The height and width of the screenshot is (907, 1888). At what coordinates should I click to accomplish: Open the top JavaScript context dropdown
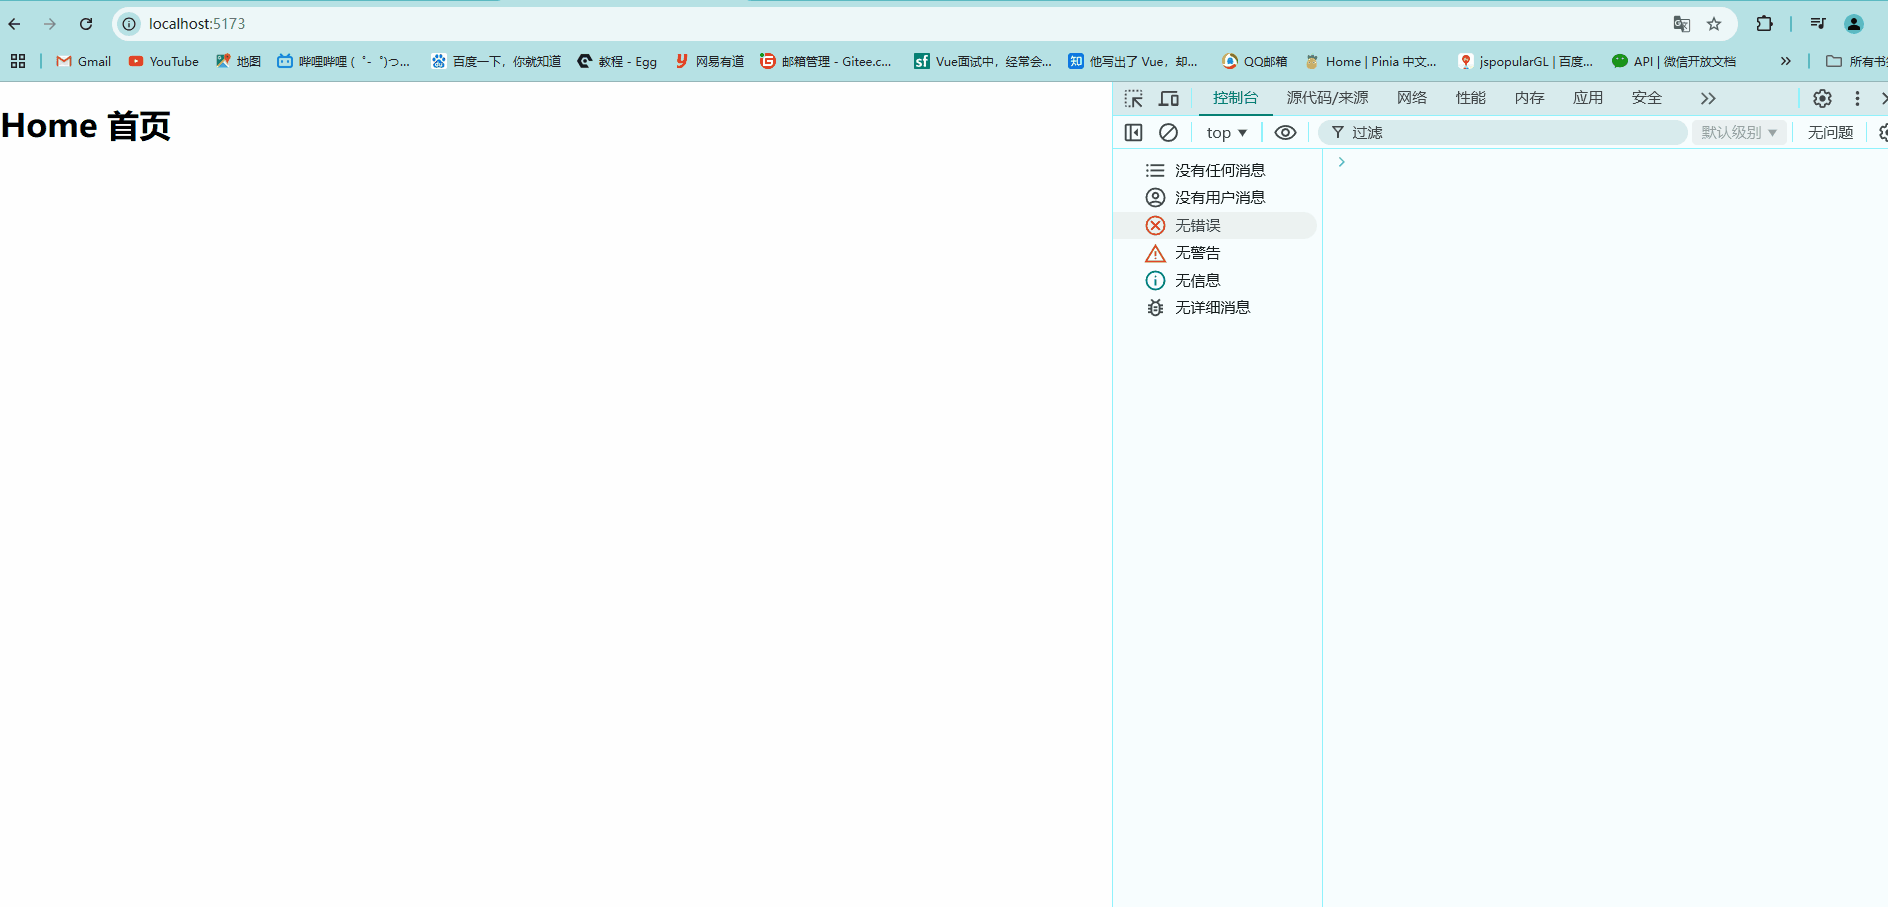click(1226, 132)
